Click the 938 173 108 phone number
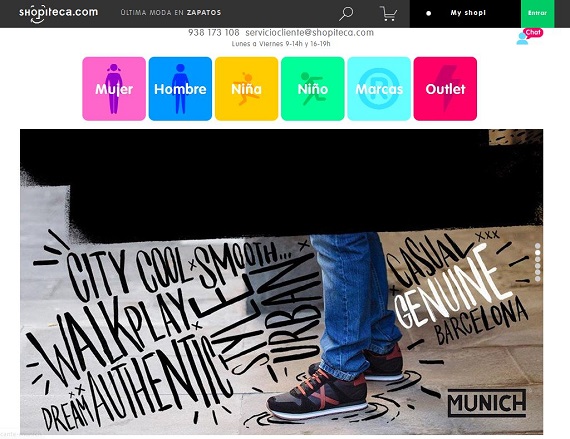The width and height of the screenshot is (570, 439). point(214,33)
